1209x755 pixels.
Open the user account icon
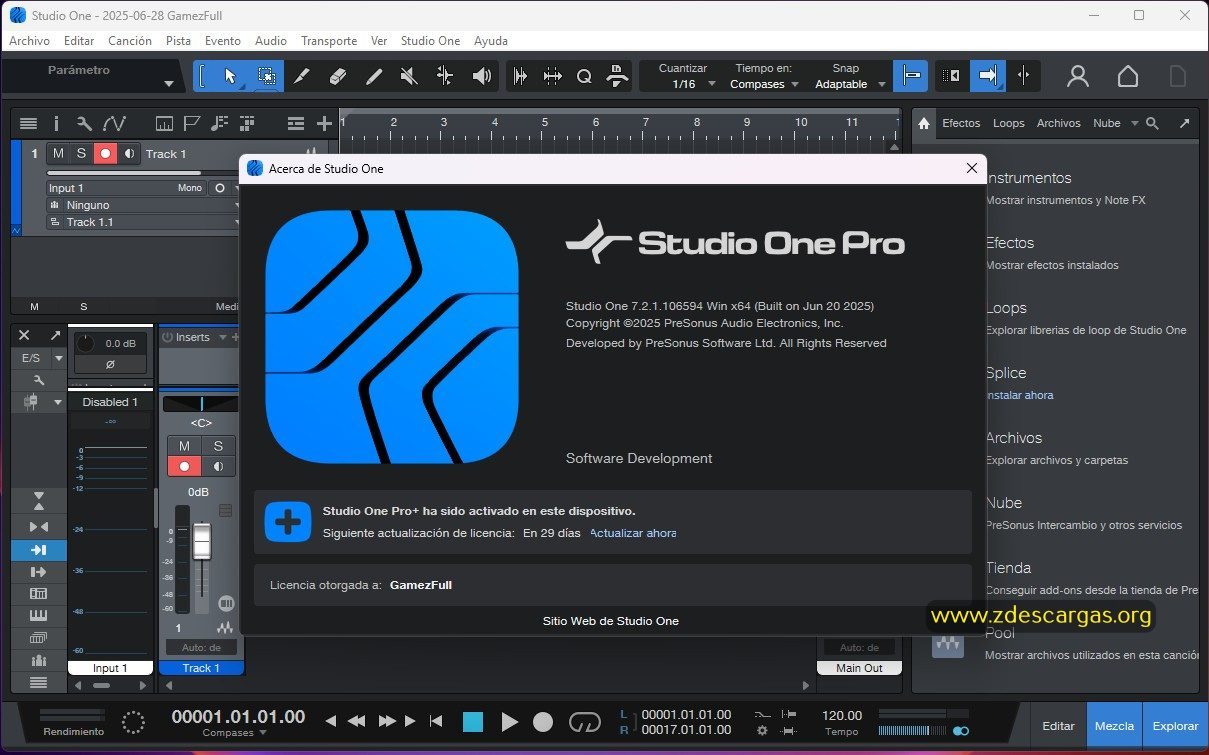pos(1078,76)
